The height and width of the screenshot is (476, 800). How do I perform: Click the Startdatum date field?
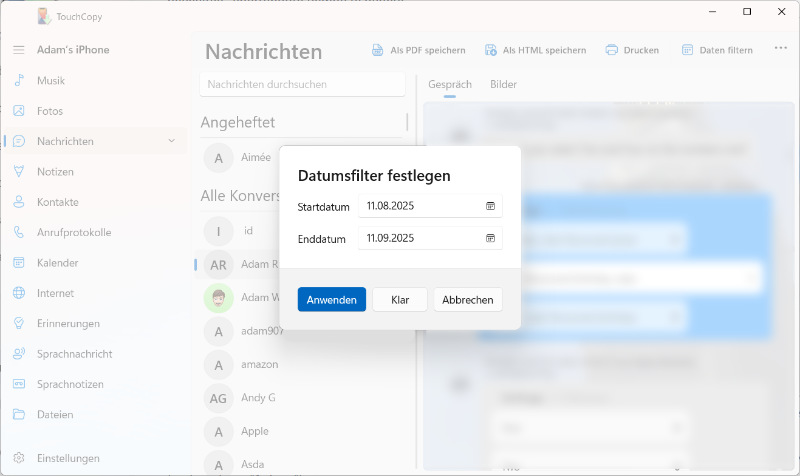(420, 206)
